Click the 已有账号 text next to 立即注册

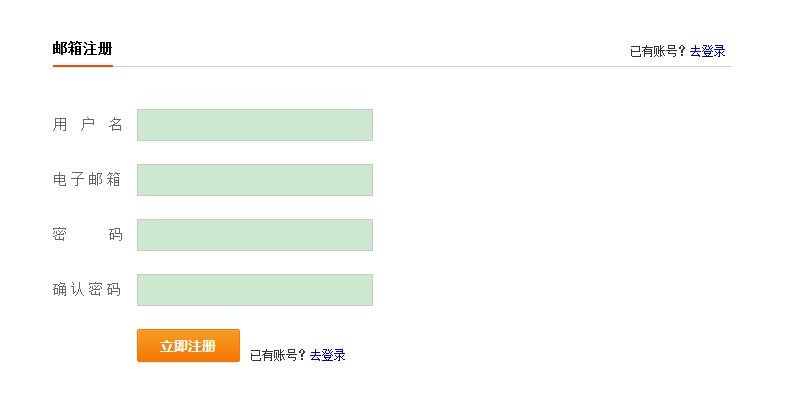pos(273,355)
